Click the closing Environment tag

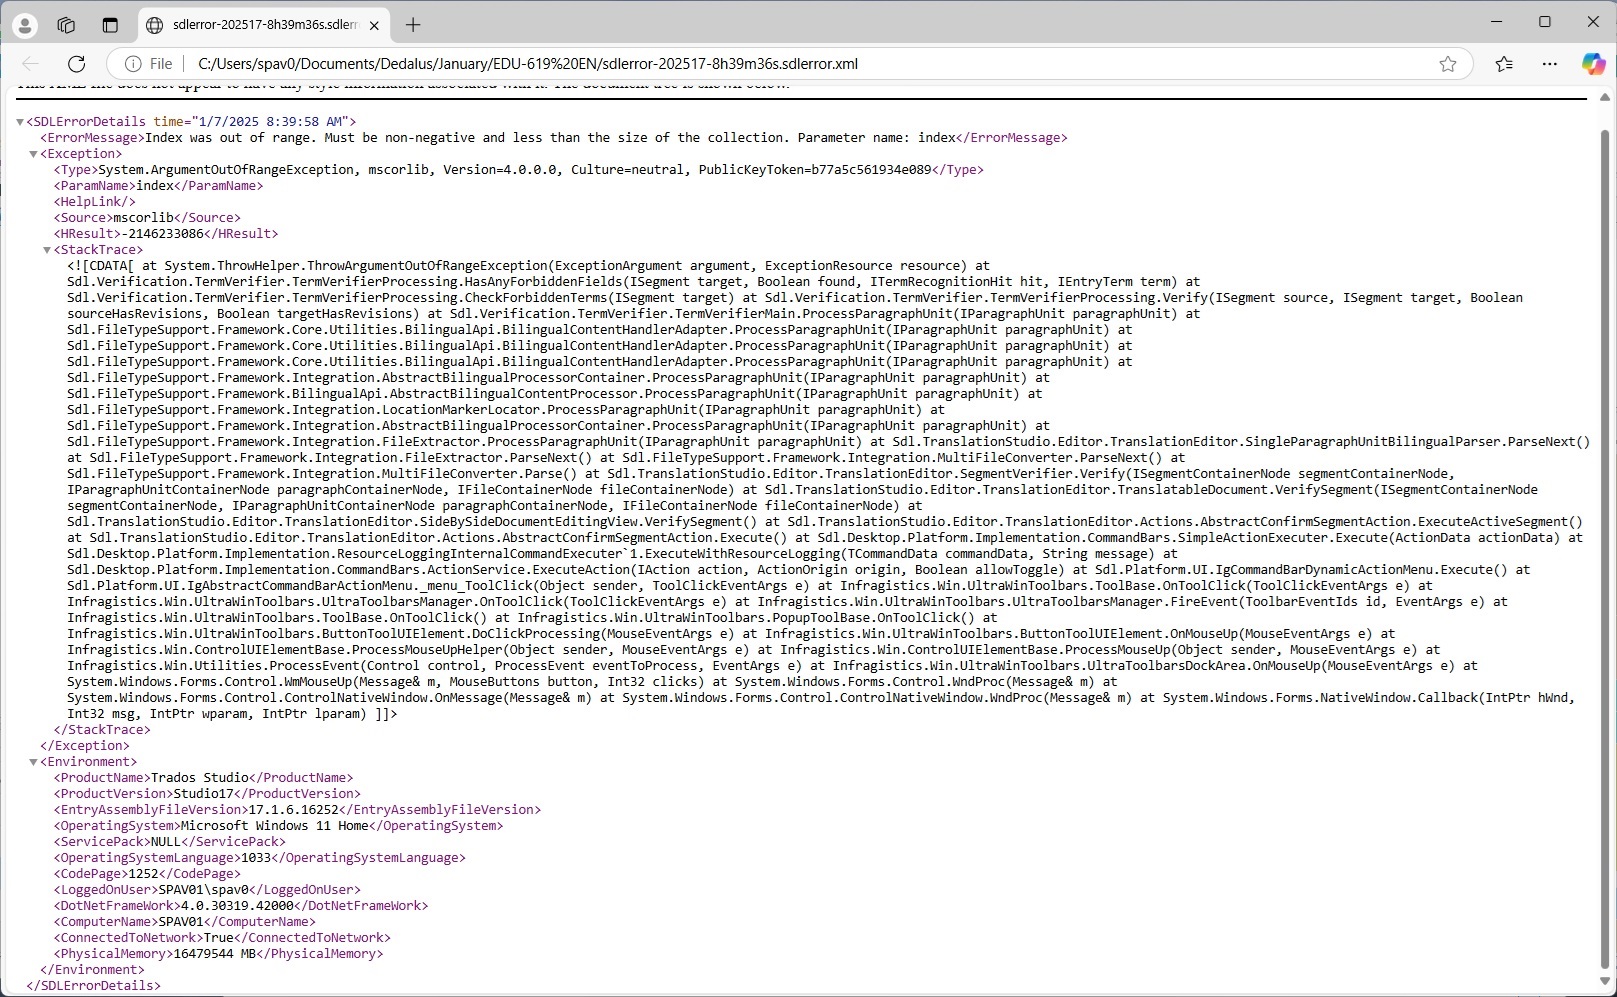[x=92, y=970]
